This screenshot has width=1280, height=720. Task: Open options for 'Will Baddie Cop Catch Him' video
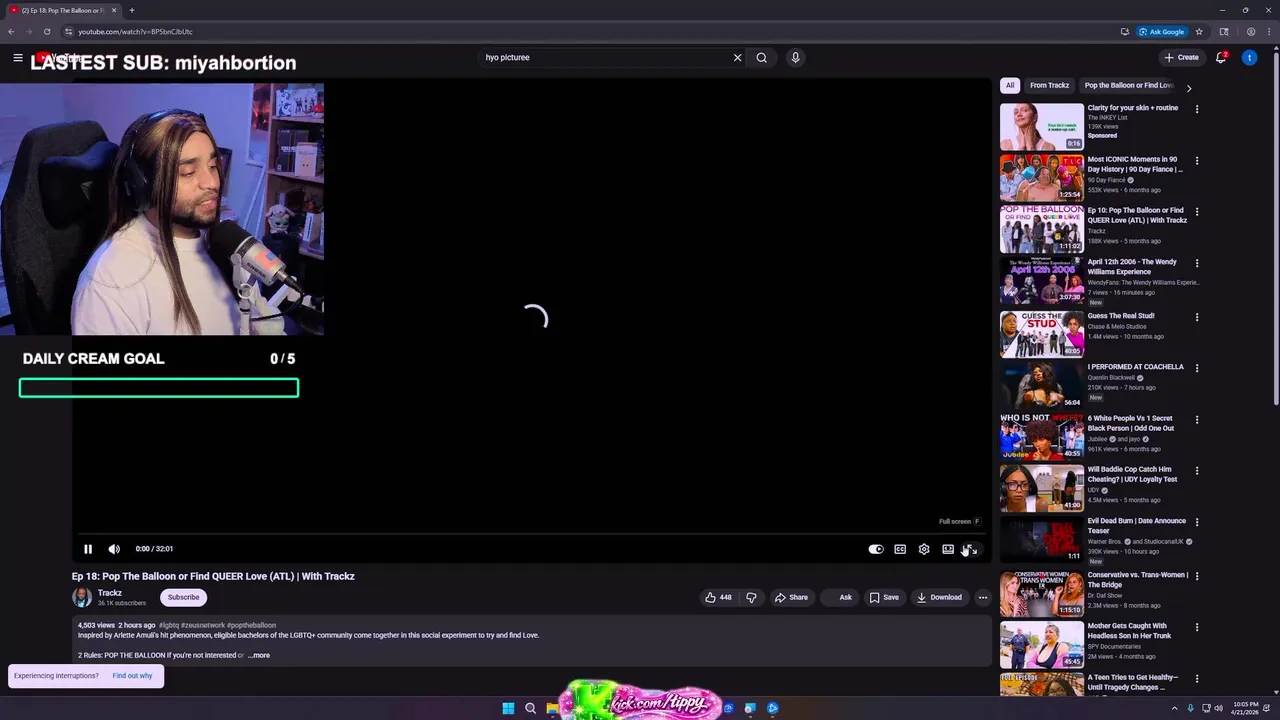(x=1197, y=471)
